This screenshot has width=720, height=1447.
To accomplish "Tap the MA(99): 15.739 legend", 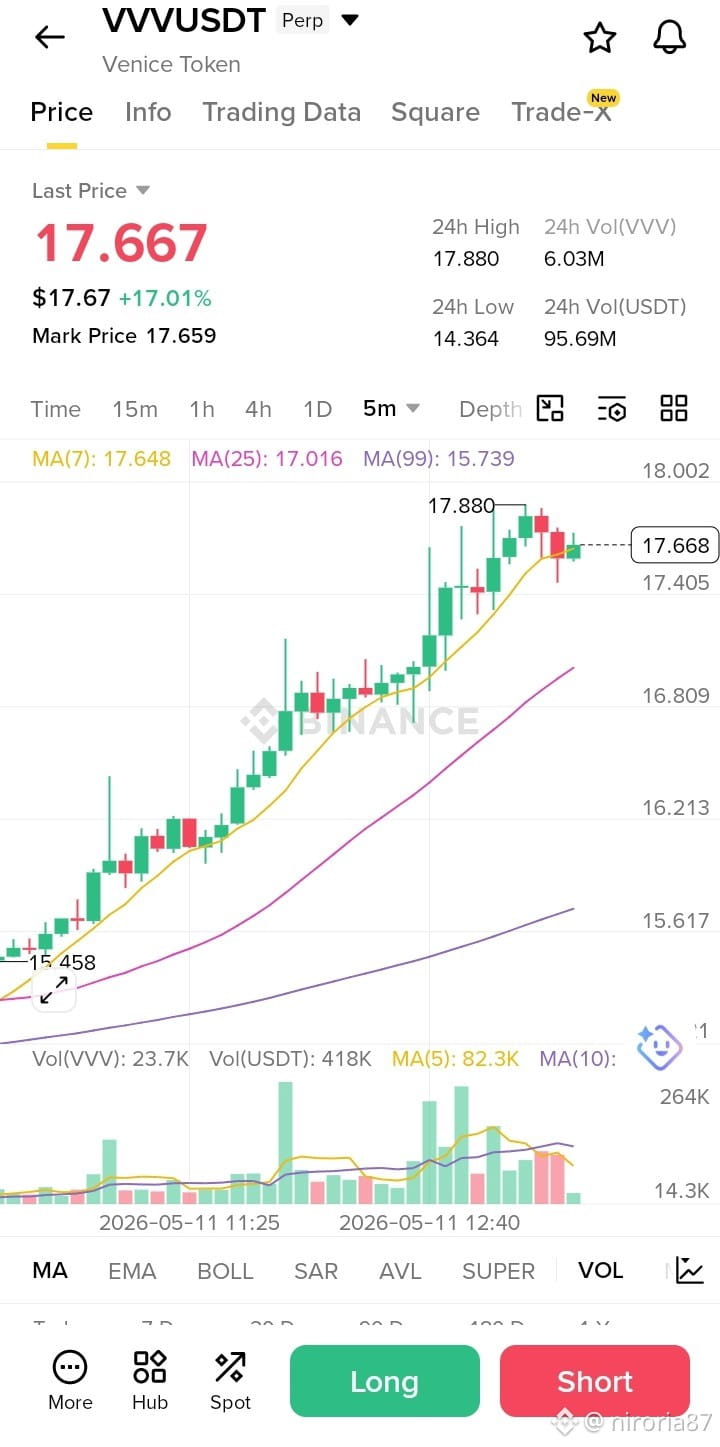I will pos(439,459).
